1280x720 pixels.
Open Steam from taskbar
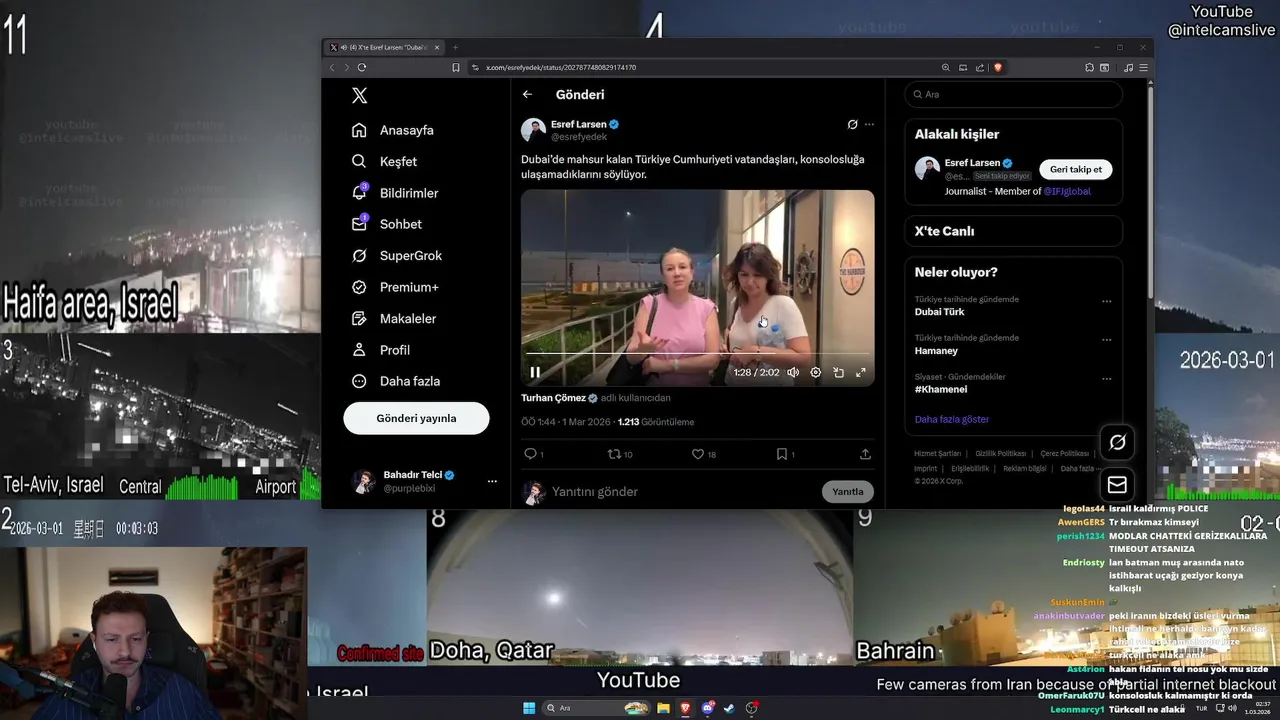pos(729,708)
